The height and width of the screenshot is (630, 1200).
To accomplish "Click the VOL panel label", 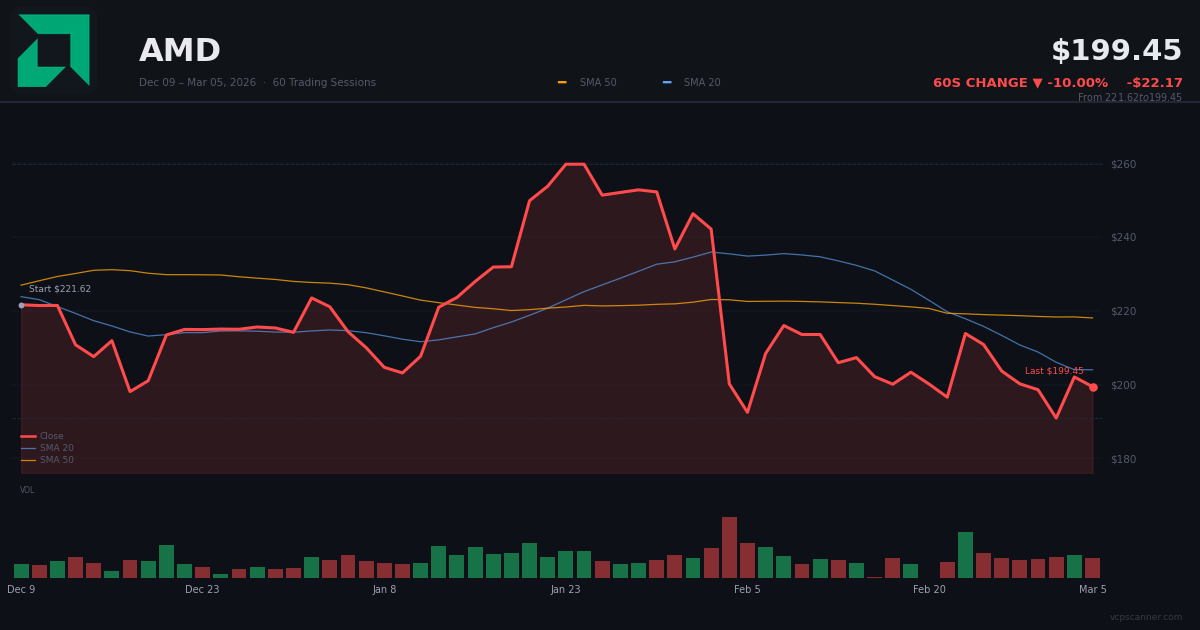I will (27, 490).
